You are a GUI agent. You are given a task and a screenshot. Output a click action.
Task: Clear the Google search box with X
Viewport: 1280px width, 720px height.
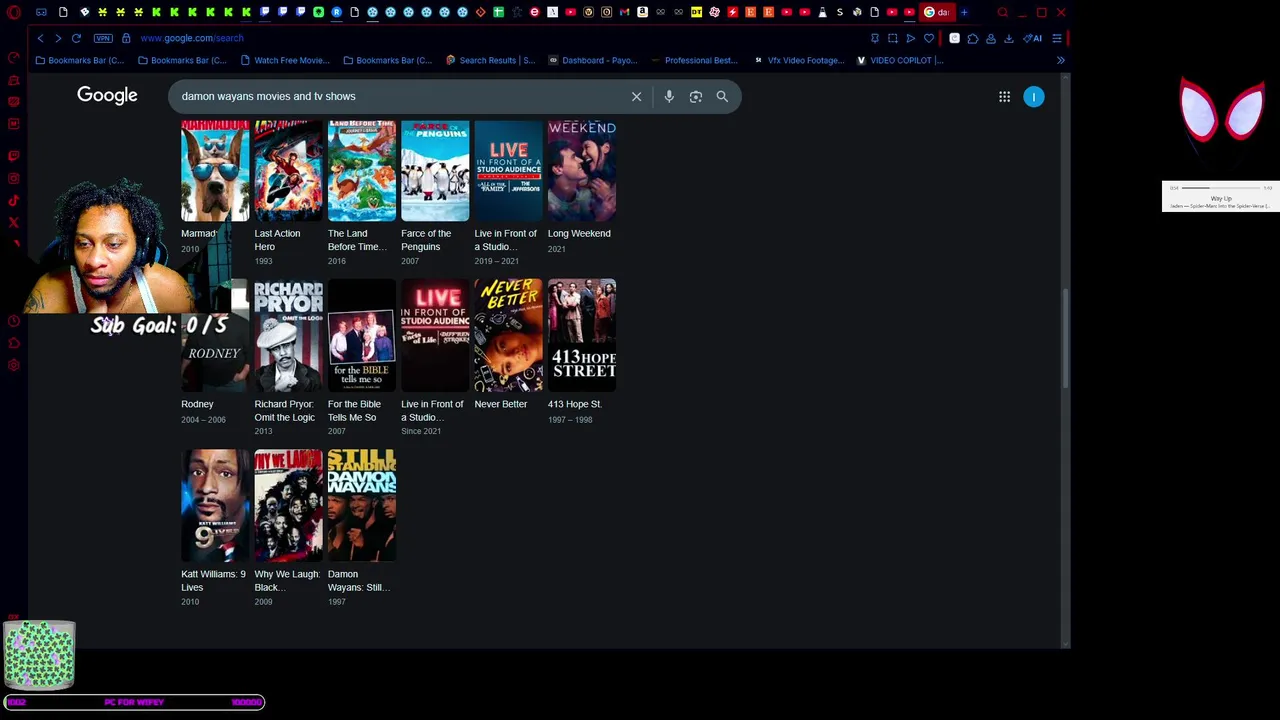(x=636, y=96)
